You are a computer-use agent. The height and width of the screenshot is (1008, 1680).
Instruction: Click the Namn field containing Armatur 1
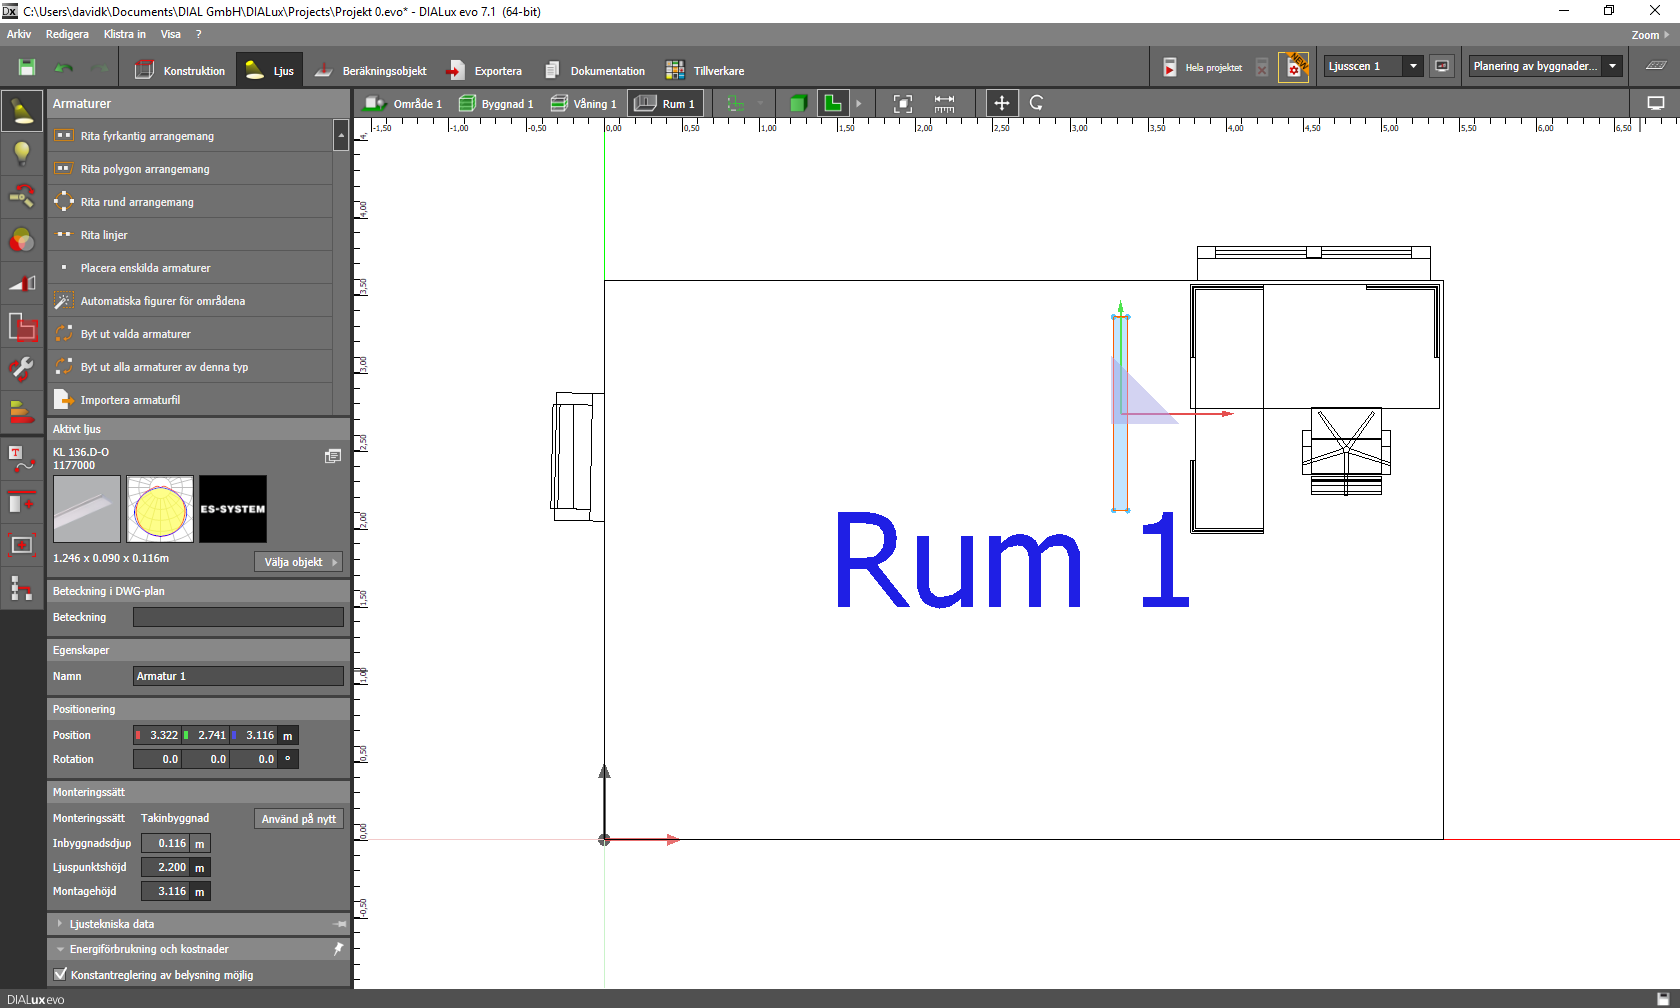238,677
